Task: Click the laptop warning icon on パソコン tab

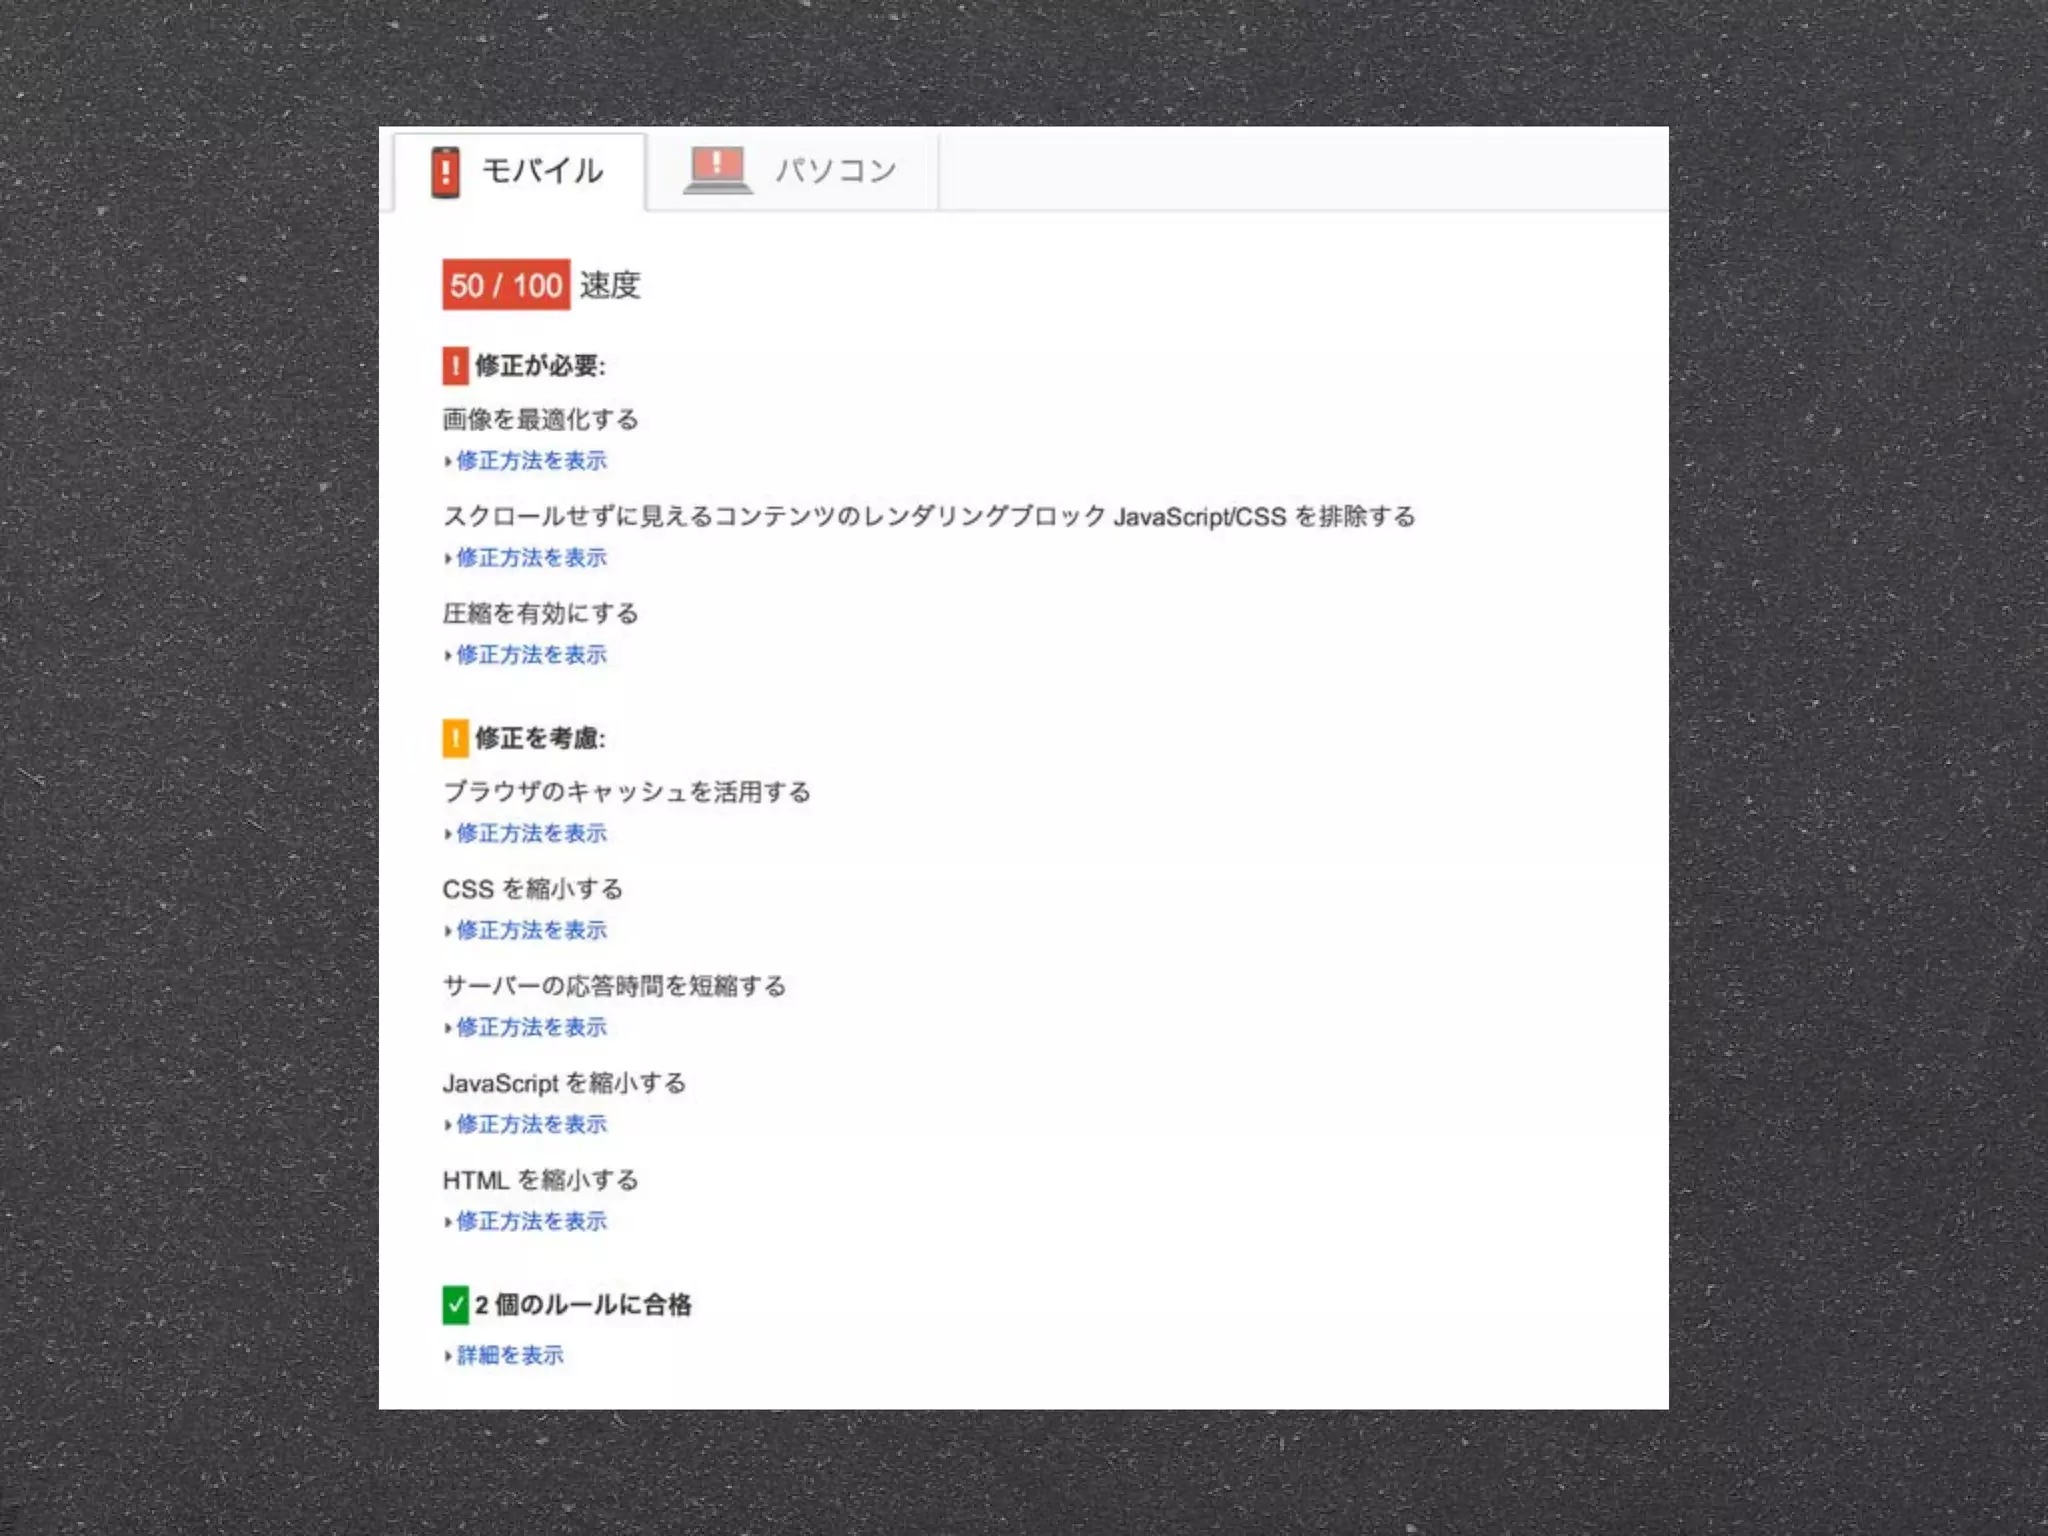Action: click(x=717, y=170)
